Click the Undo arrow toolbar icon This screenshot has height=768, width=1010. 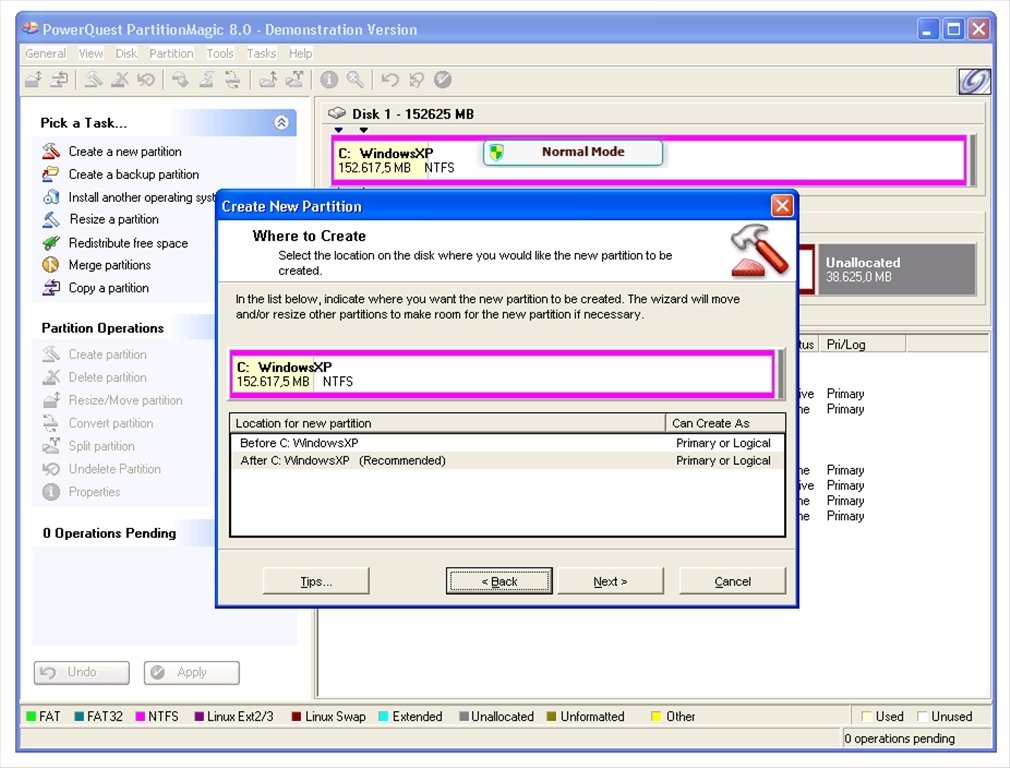390,80
